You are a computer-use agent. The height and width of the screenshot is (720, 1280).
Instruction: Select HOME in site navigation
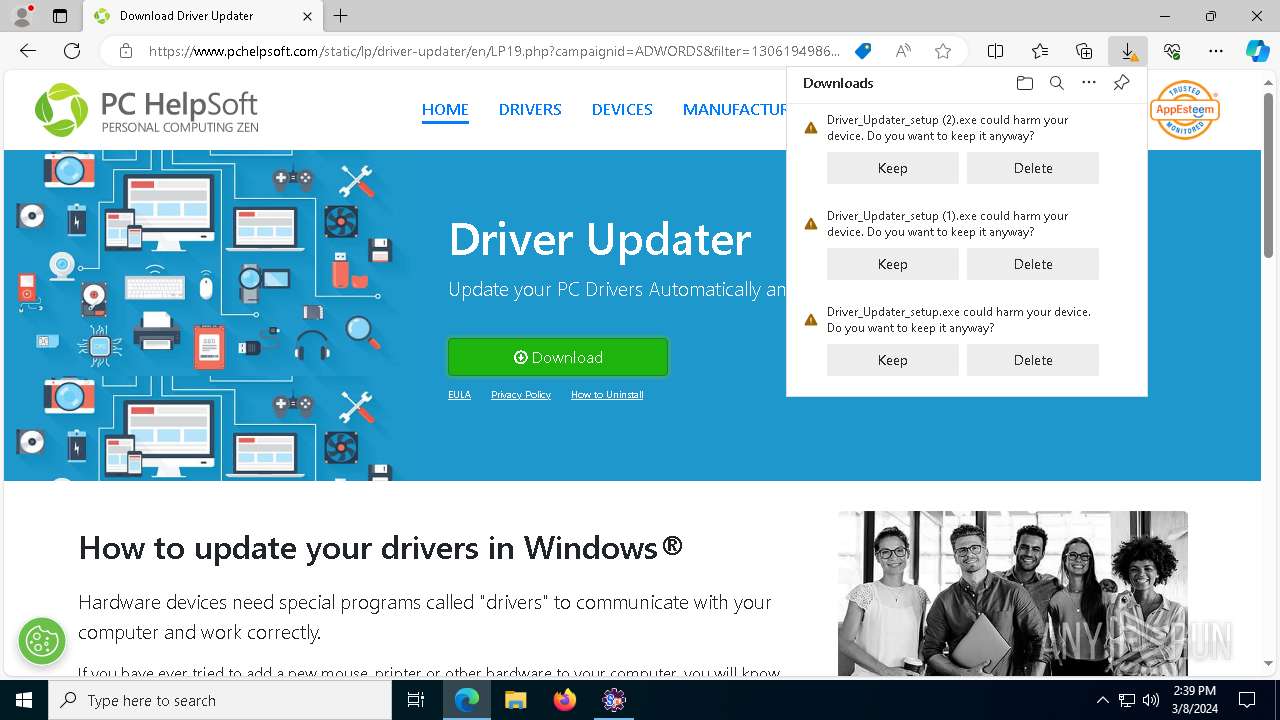tap(445, 110)
